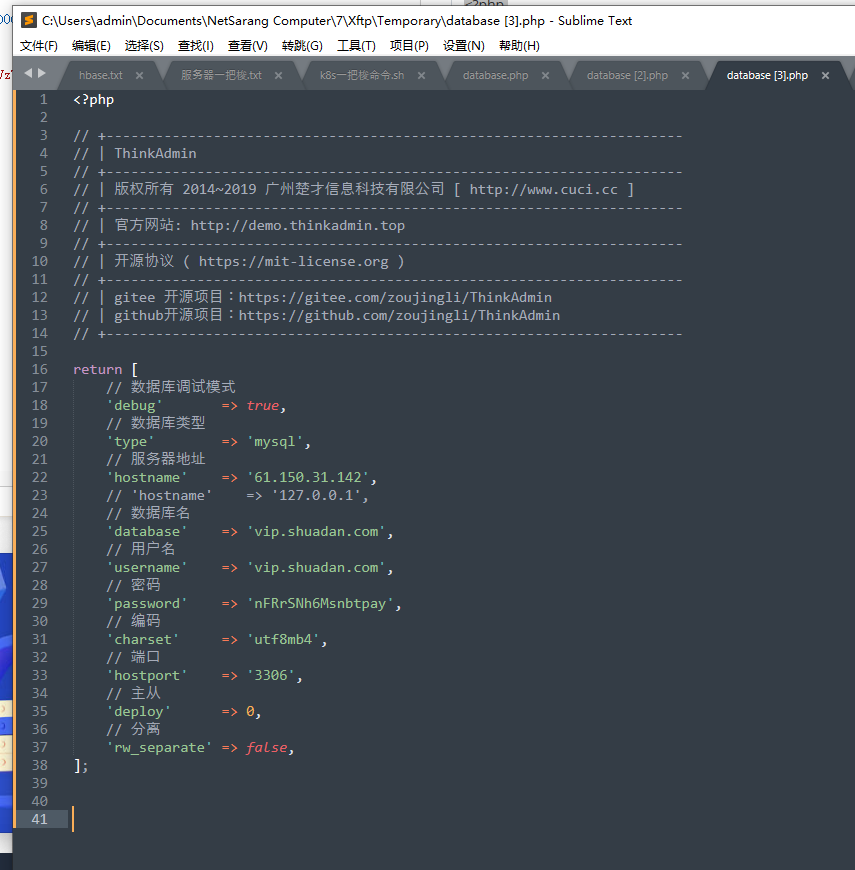This screenshot has height=870, width=855.
Task: Click the false value on line 37
Action: pyautogui.click(x=267, y=748)
